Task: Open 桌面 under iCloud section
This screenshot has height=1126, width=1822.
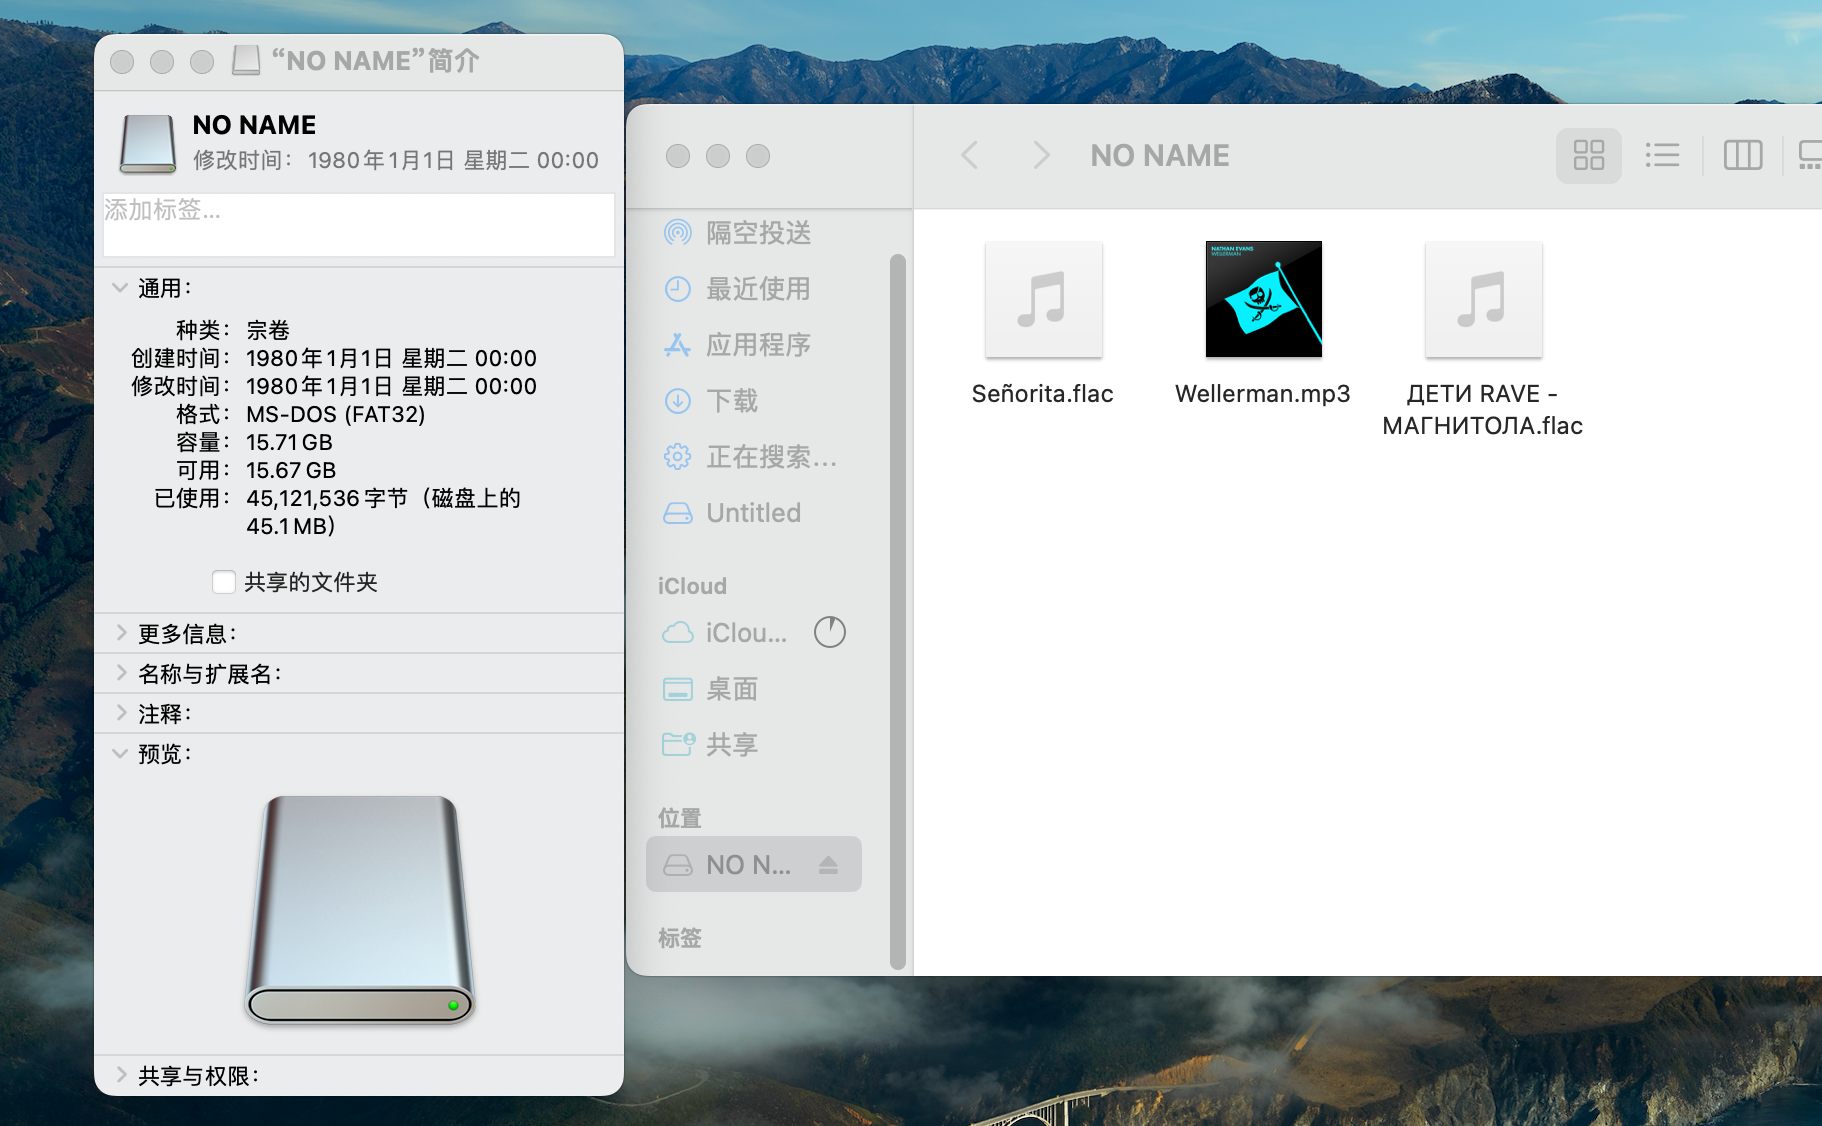Action: (731, 688)
